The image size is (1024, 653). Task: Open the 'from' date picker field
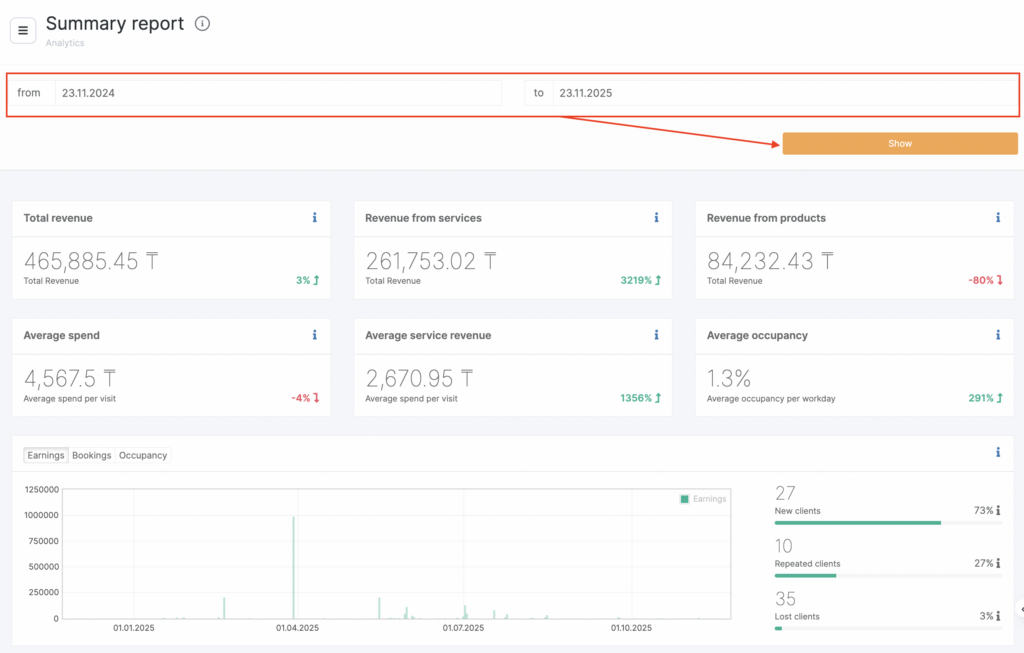click(278, 93)
